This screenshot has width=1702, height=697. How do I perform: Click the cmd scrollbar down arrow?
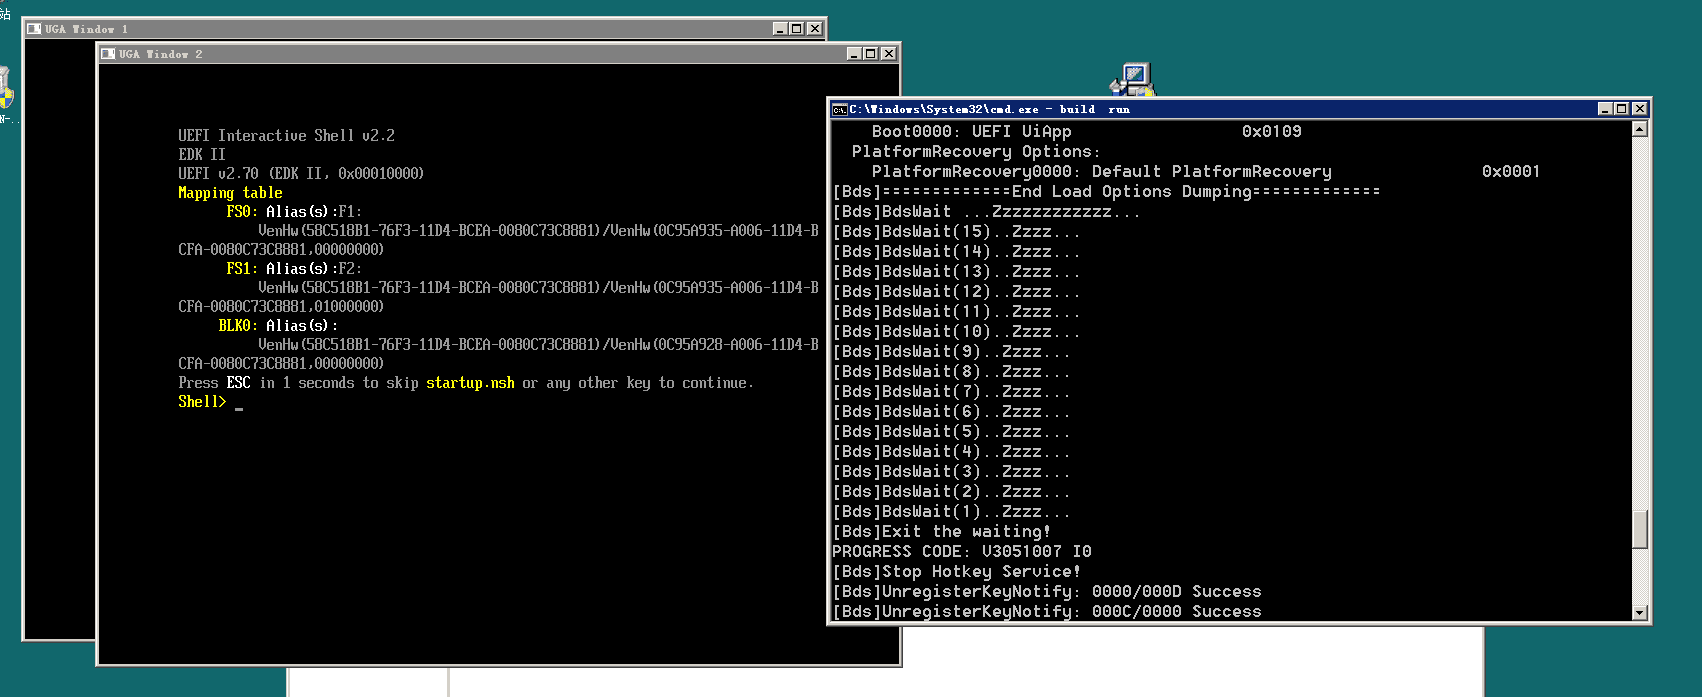point(1640,612)
